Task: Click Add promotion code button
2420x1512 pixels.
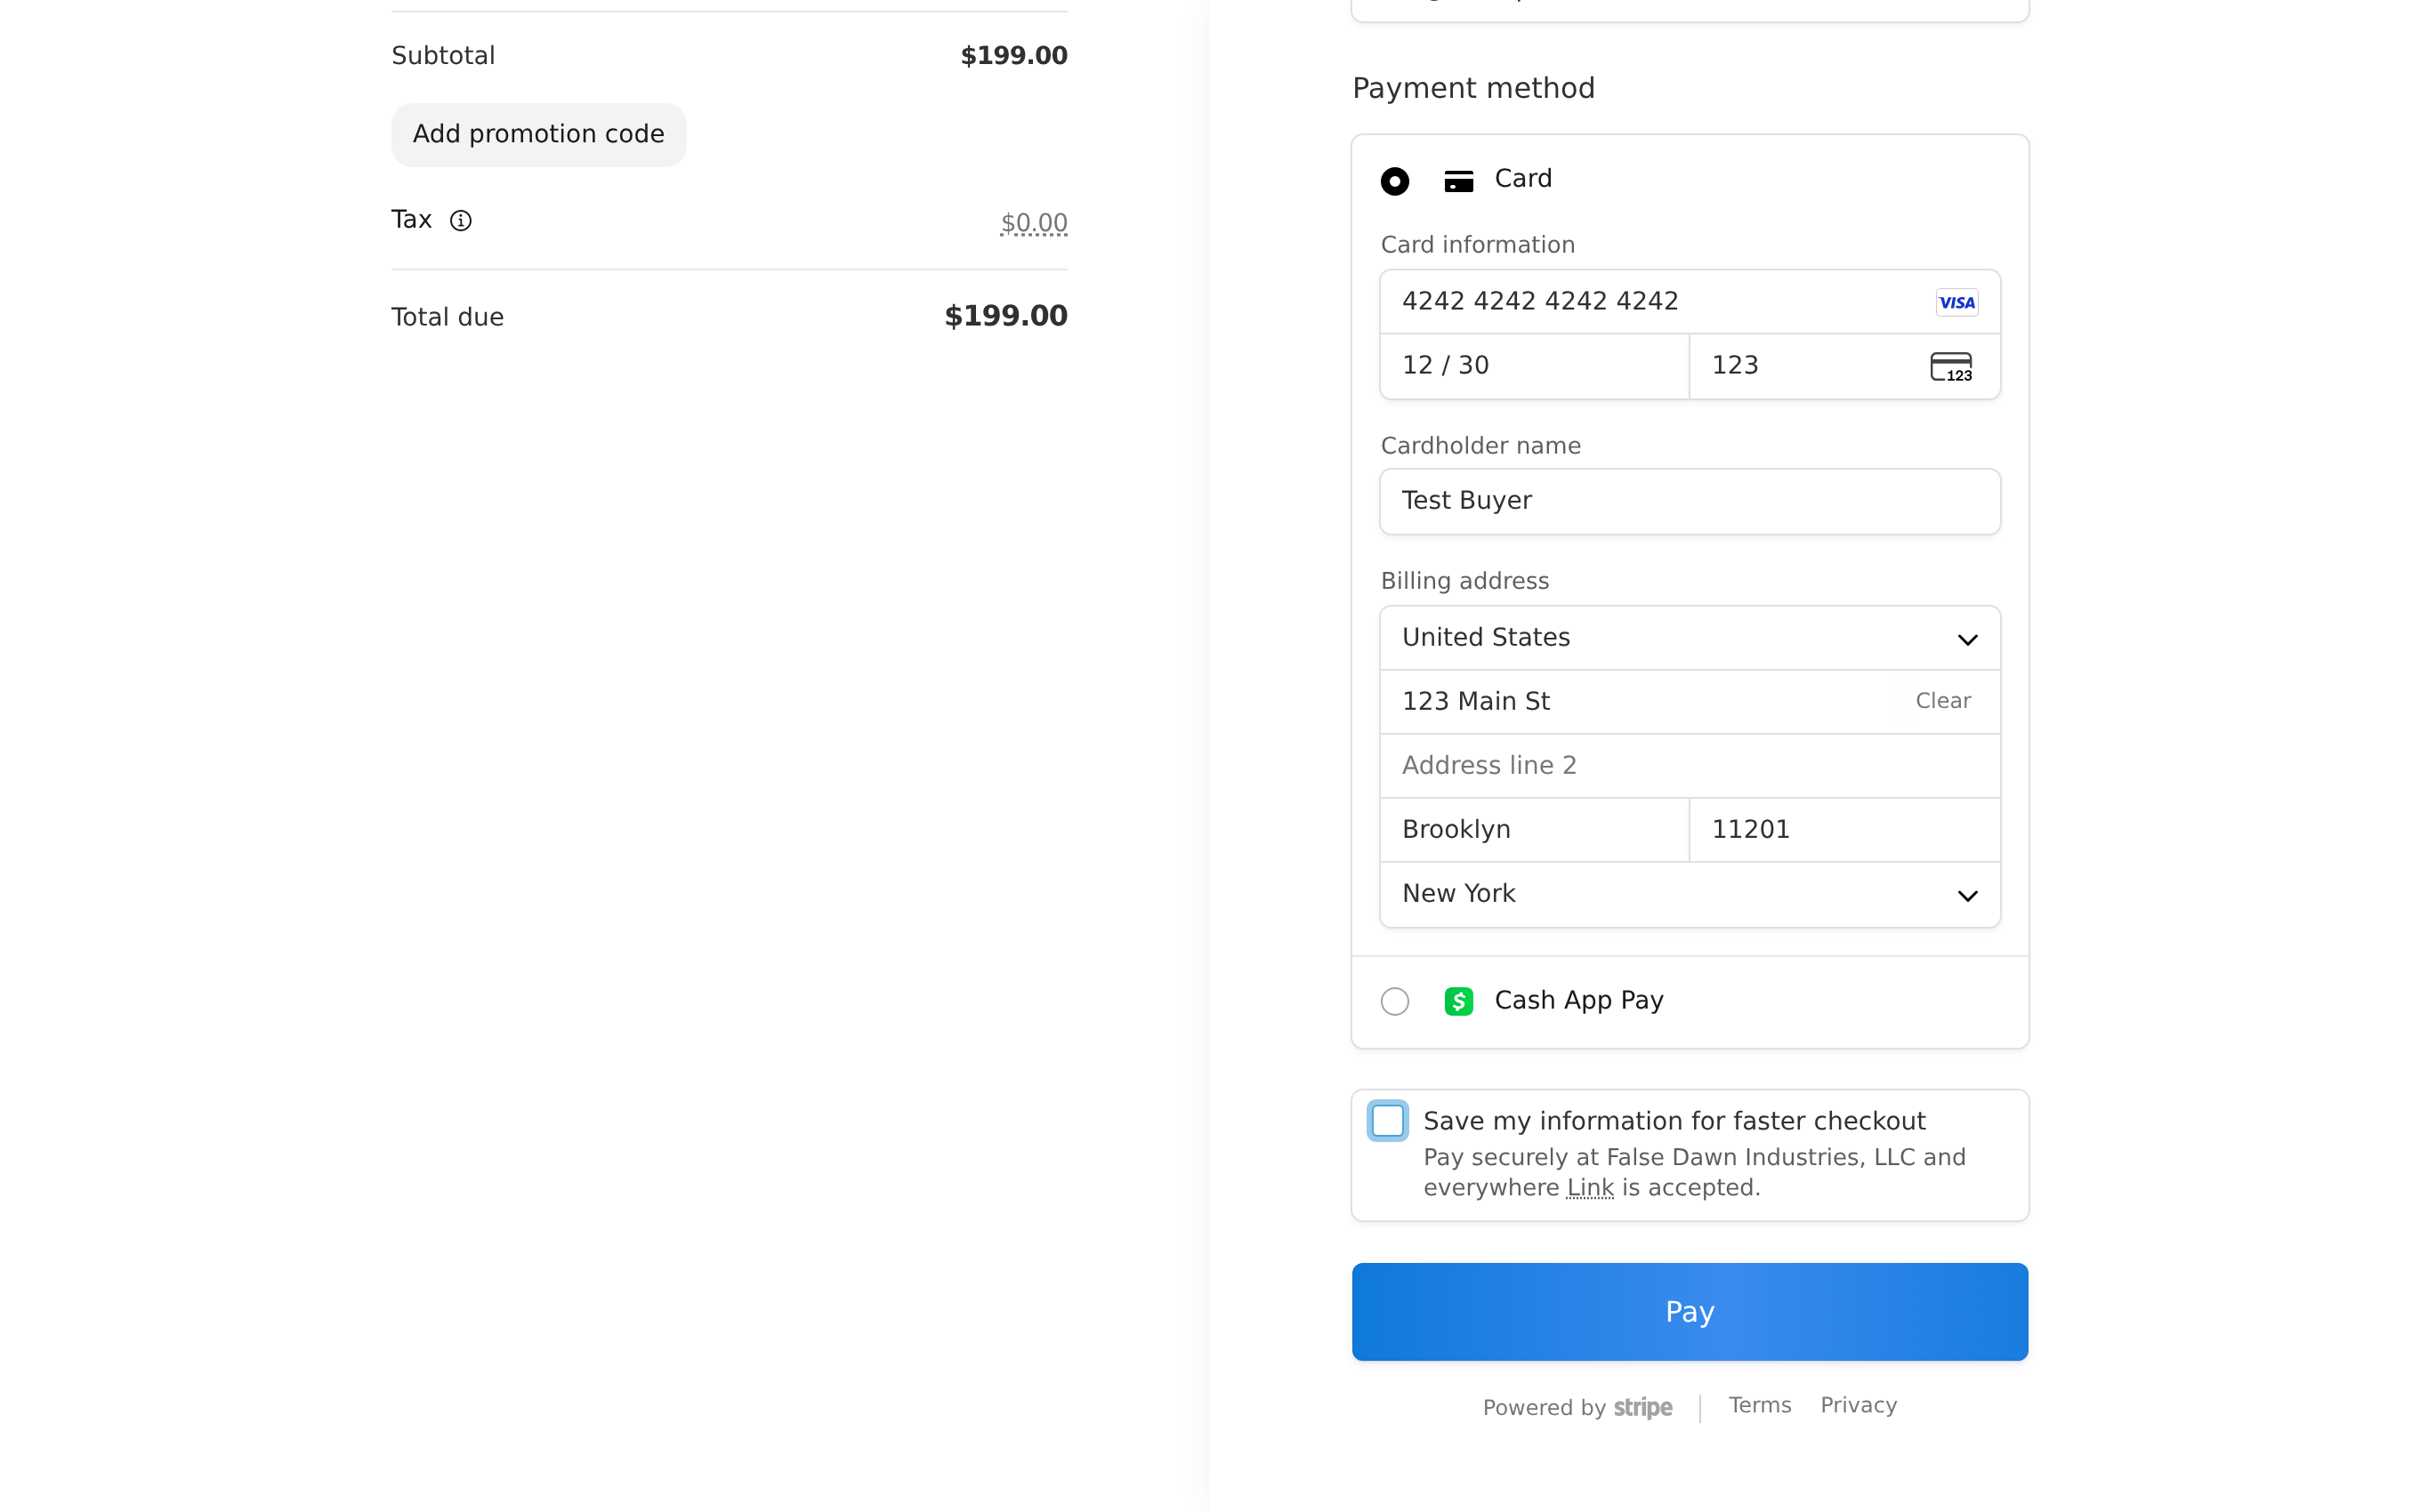Action: click(539, 135)
